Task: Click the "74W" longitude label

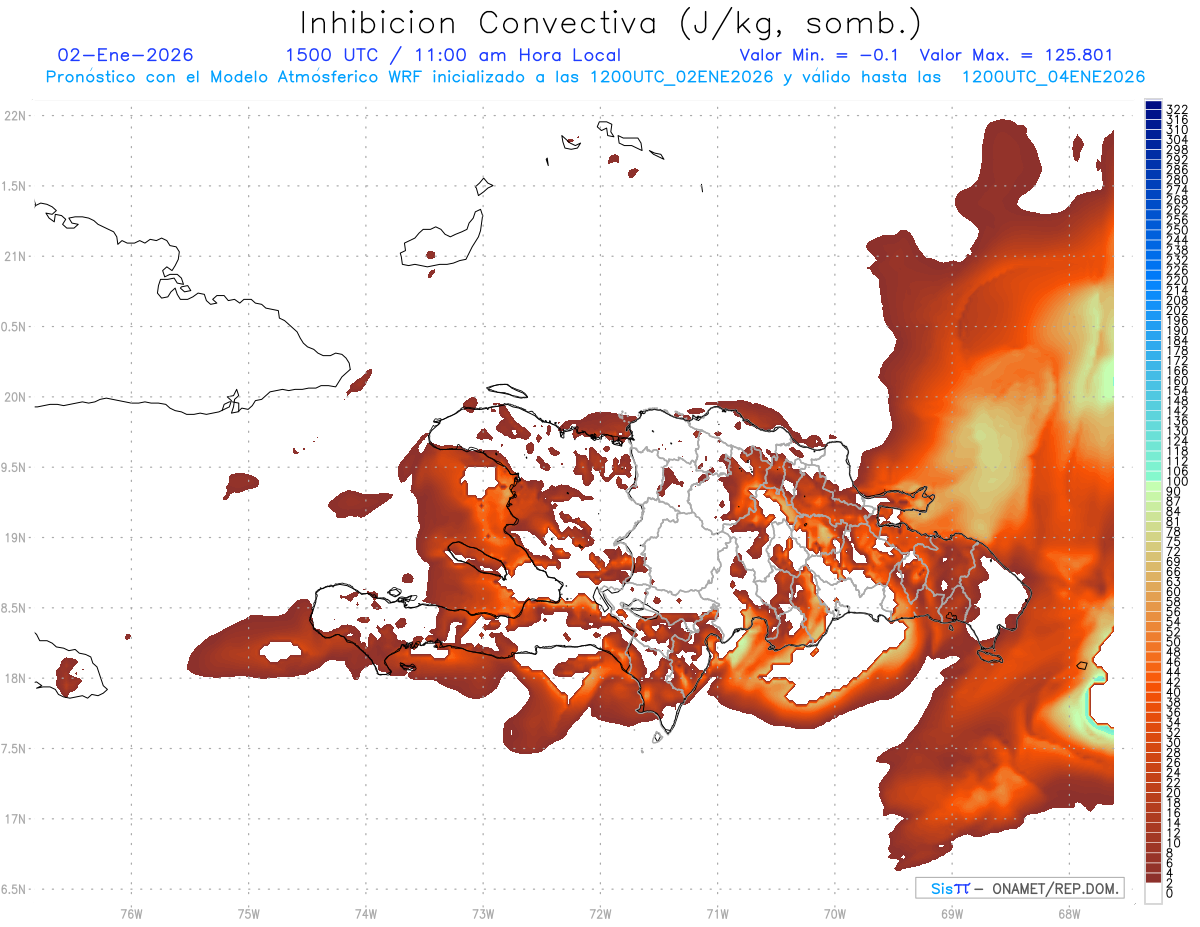Action: [x=365, y=913]
